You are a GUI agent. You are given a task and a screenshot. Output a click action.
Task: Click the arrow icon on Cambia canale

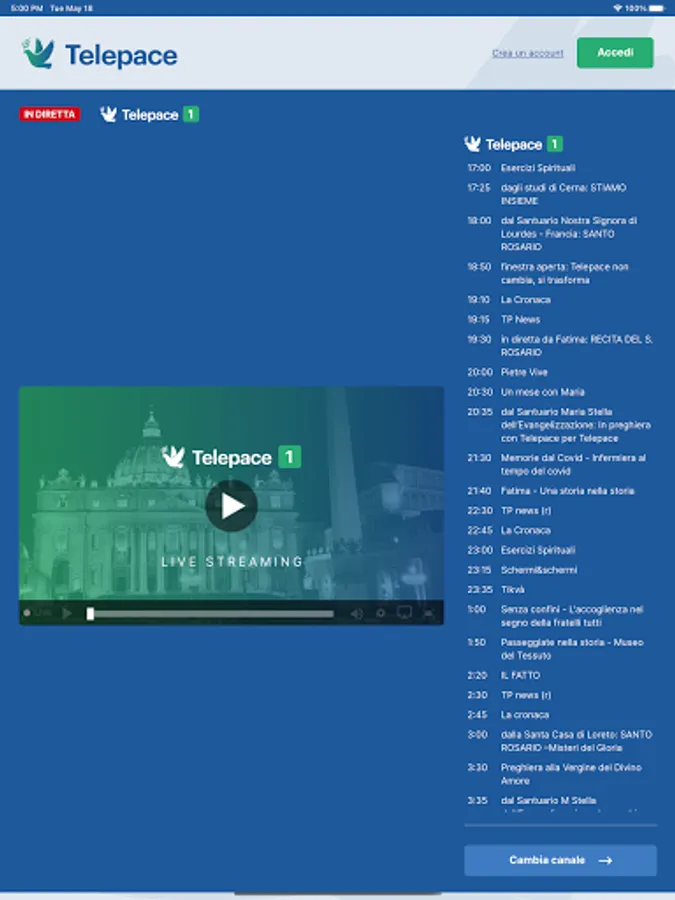[605, 860]
